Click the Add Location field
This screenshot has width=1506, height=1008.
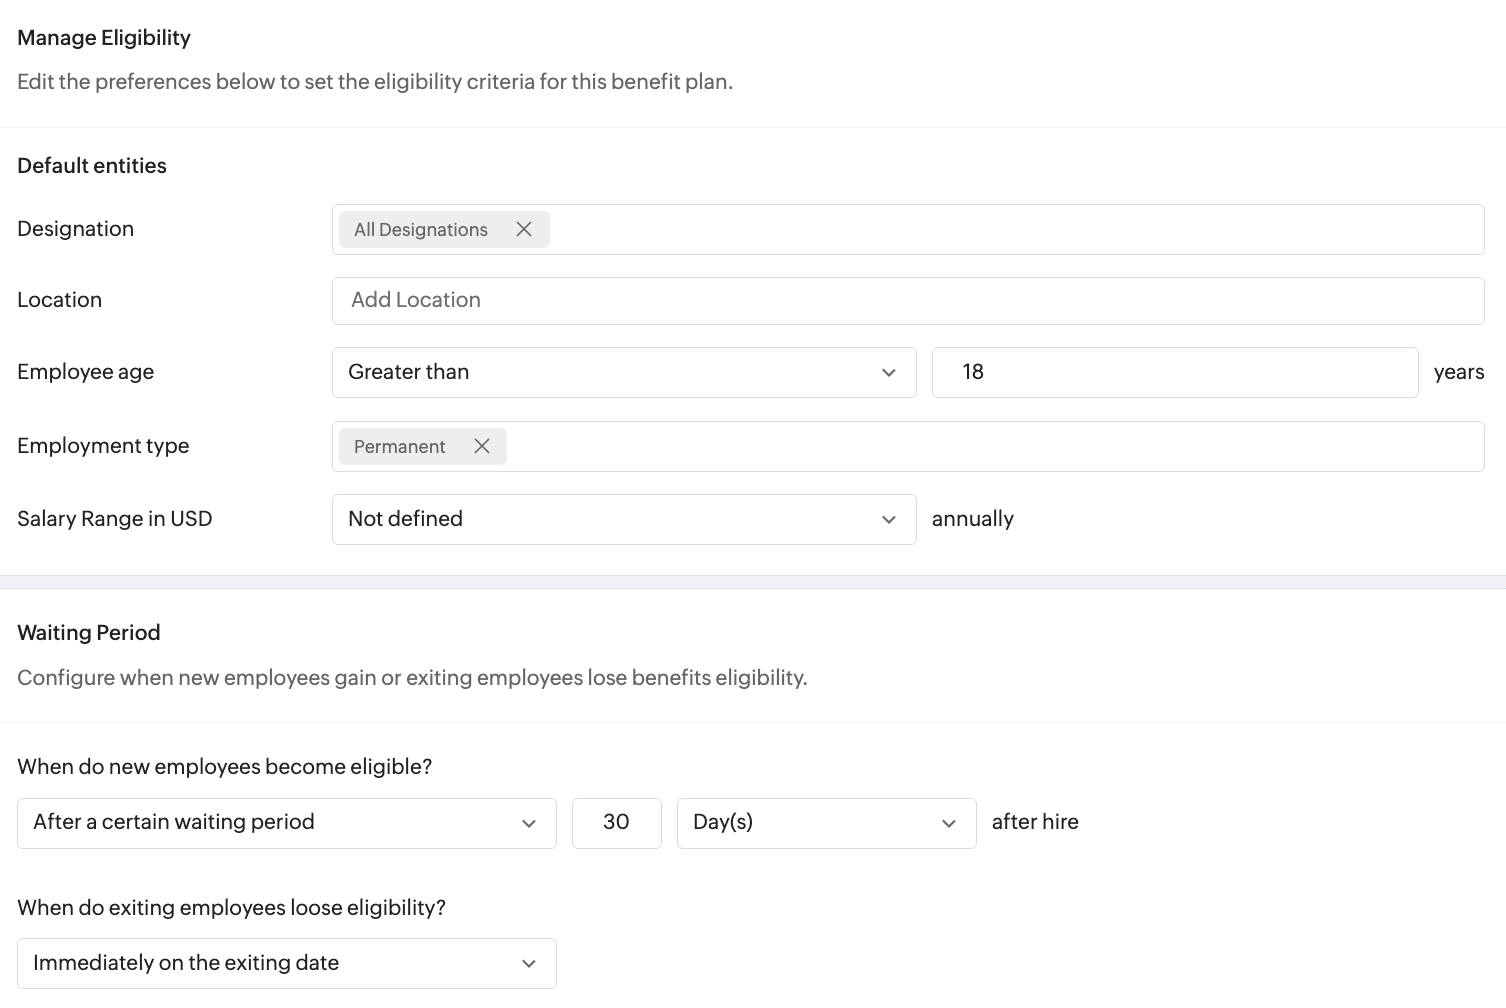[x=908, y=301]
